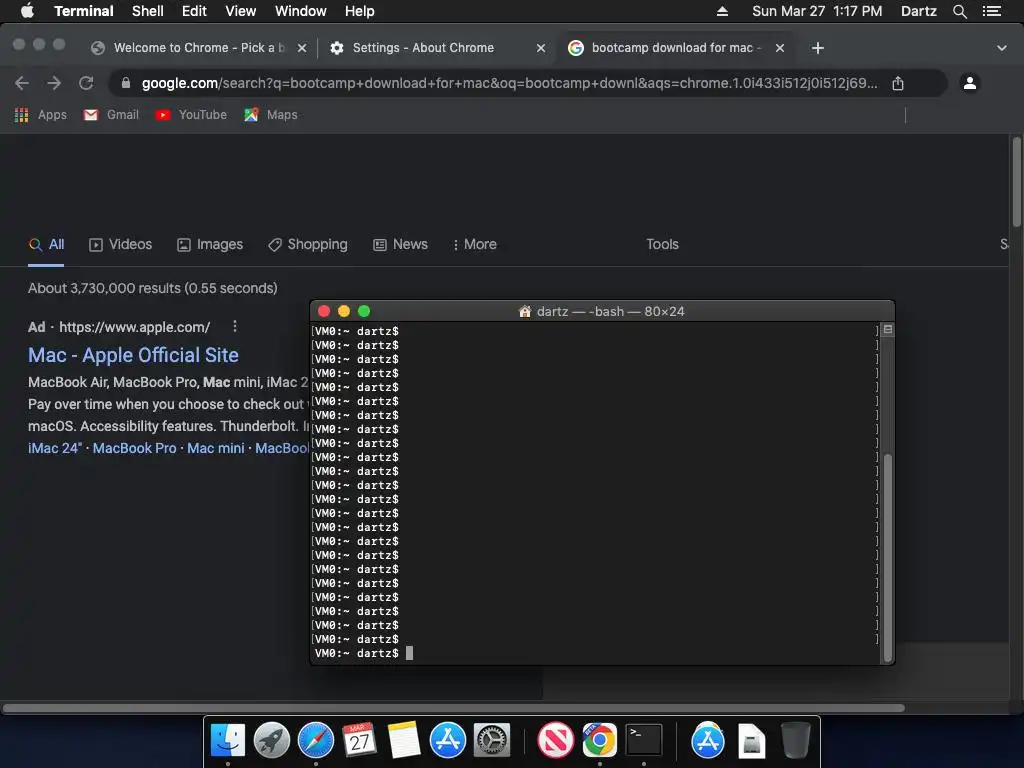Select the All search results tab
The height and width of the screenshot is (768, 1024).
click(x=46, y=244)
